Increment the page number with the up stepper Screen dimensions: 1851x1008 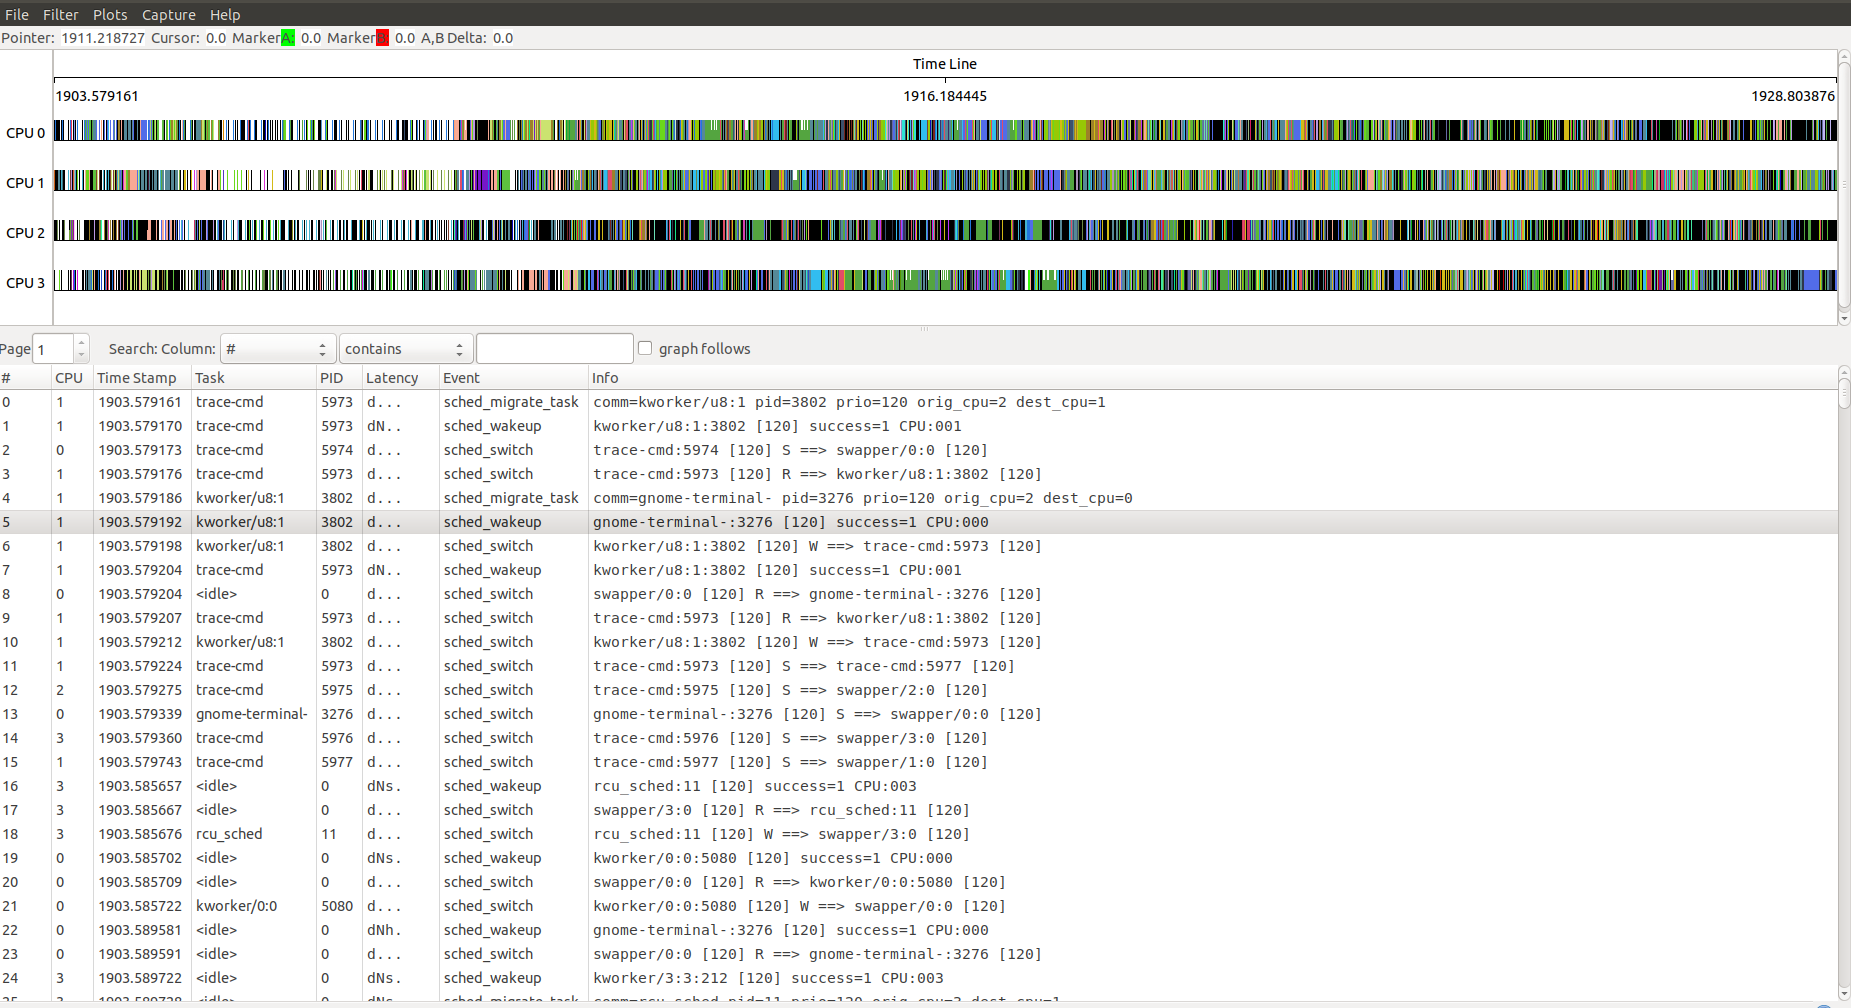81,342
